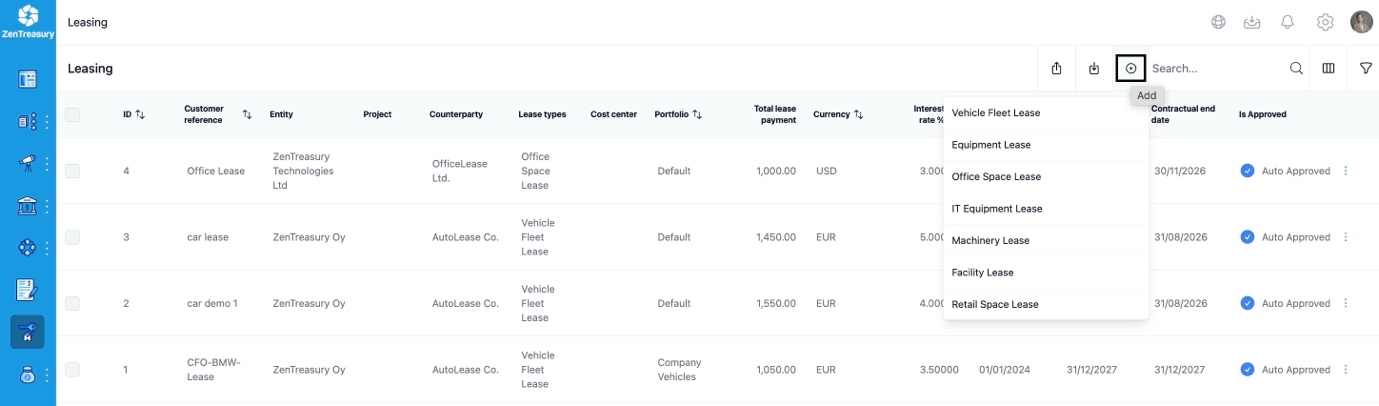Viewport: 1379px width, 406px height.
Task: Open the notifications bell
Action: coord(1288,22)
